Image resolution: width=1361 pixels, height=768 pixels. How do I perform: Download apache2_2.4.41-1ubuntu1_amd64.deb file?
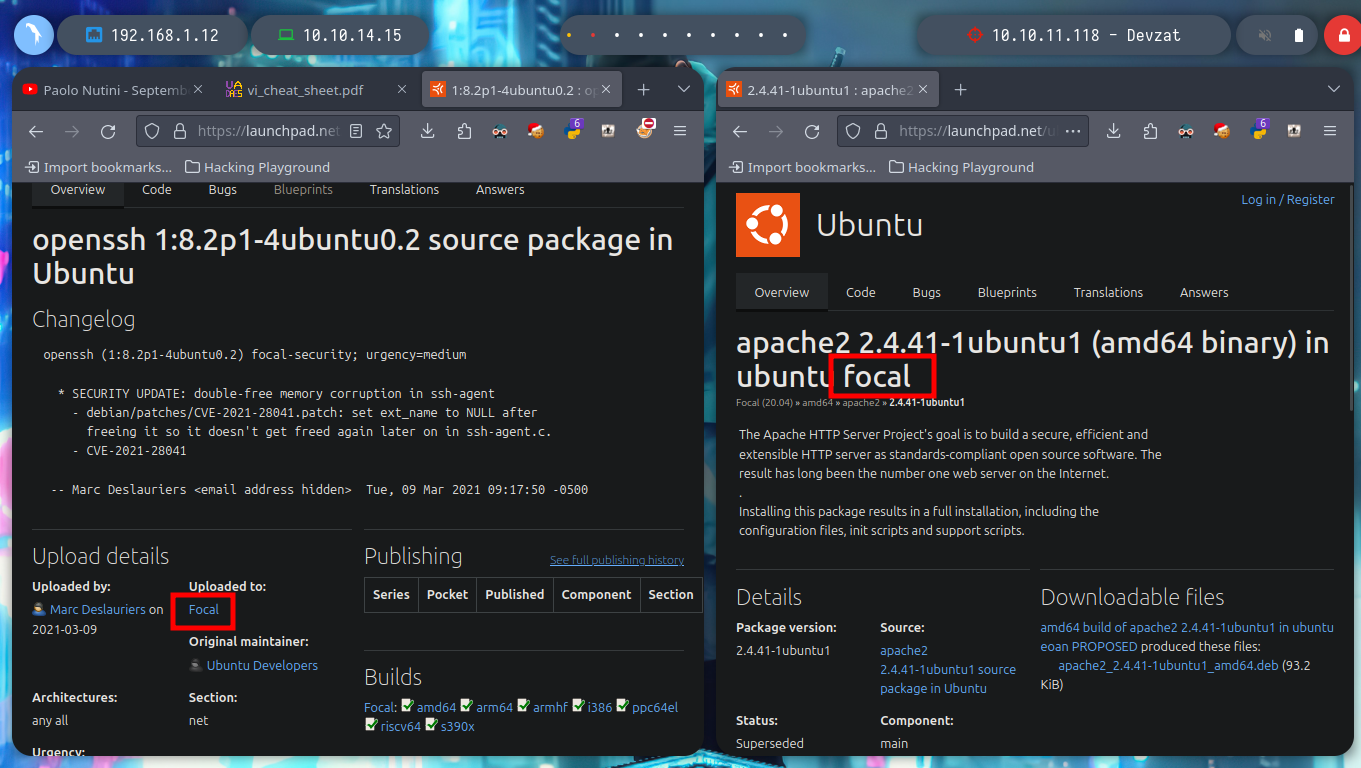(x=1167, y=665)
